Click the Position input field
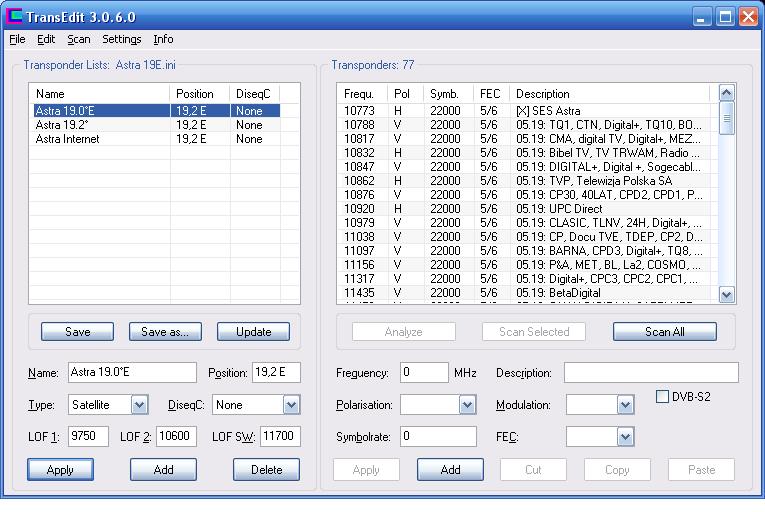Viewport: 765px width, 512px height. (x=276, y=372)
